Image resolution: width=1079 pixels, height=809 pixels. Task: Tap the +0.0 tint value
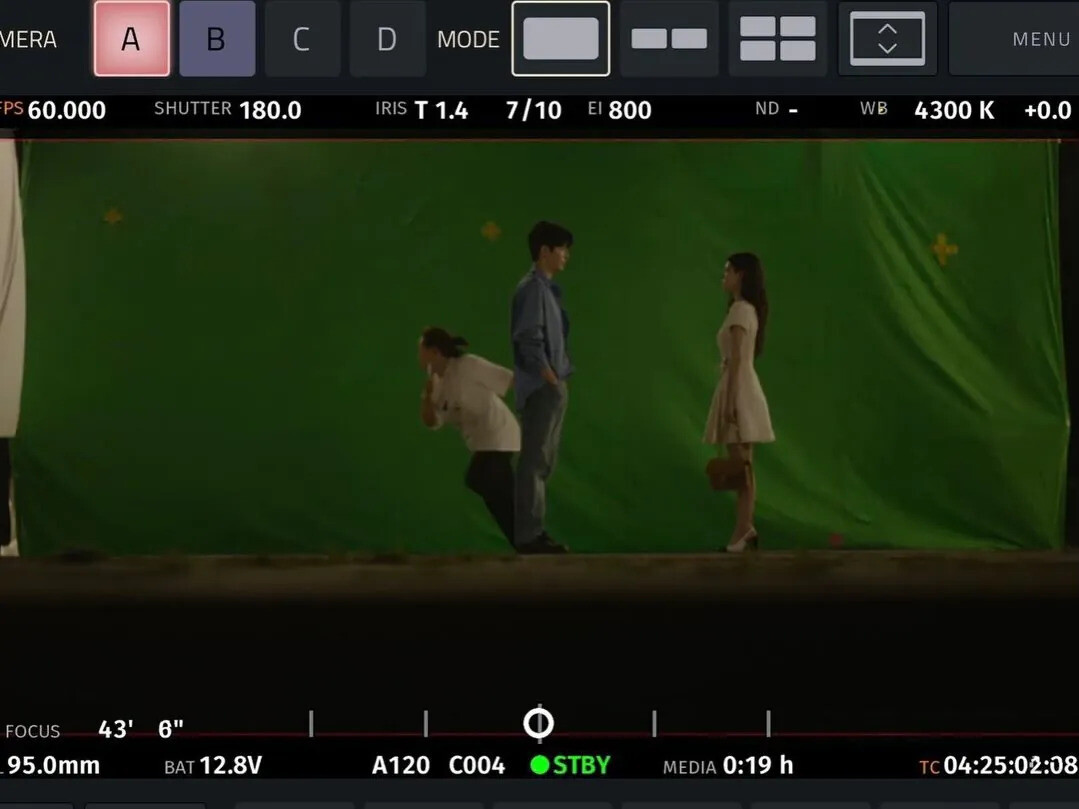click(x=1047, y=110)
